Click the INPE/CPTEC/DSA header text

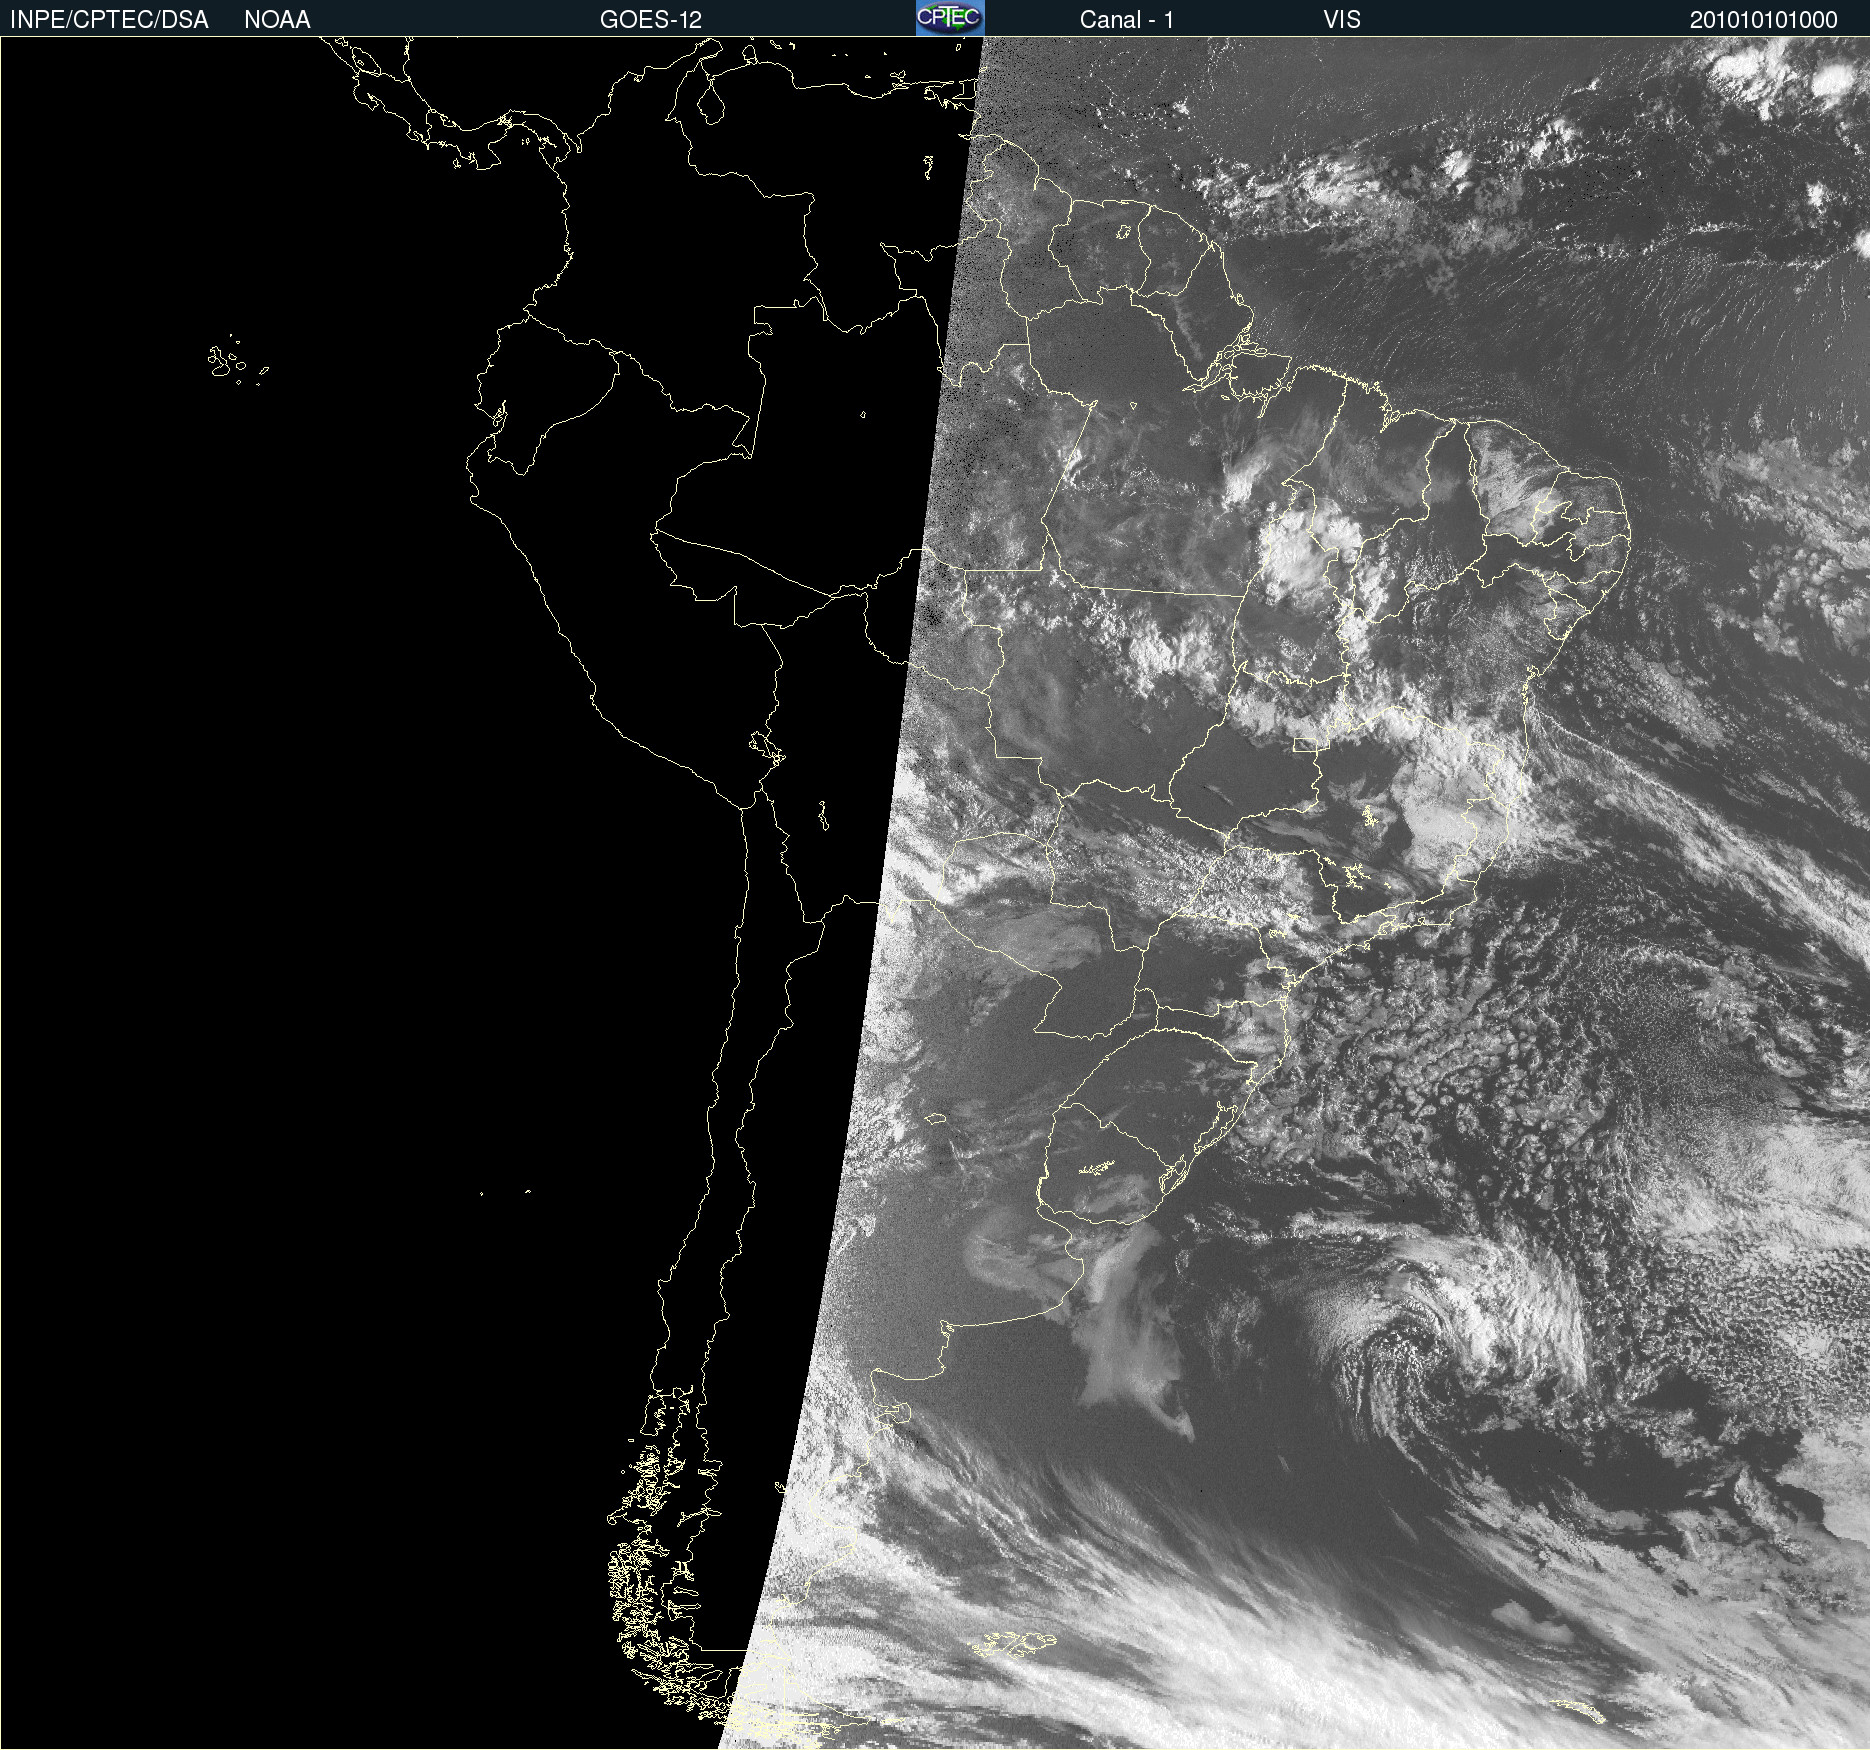109,20
